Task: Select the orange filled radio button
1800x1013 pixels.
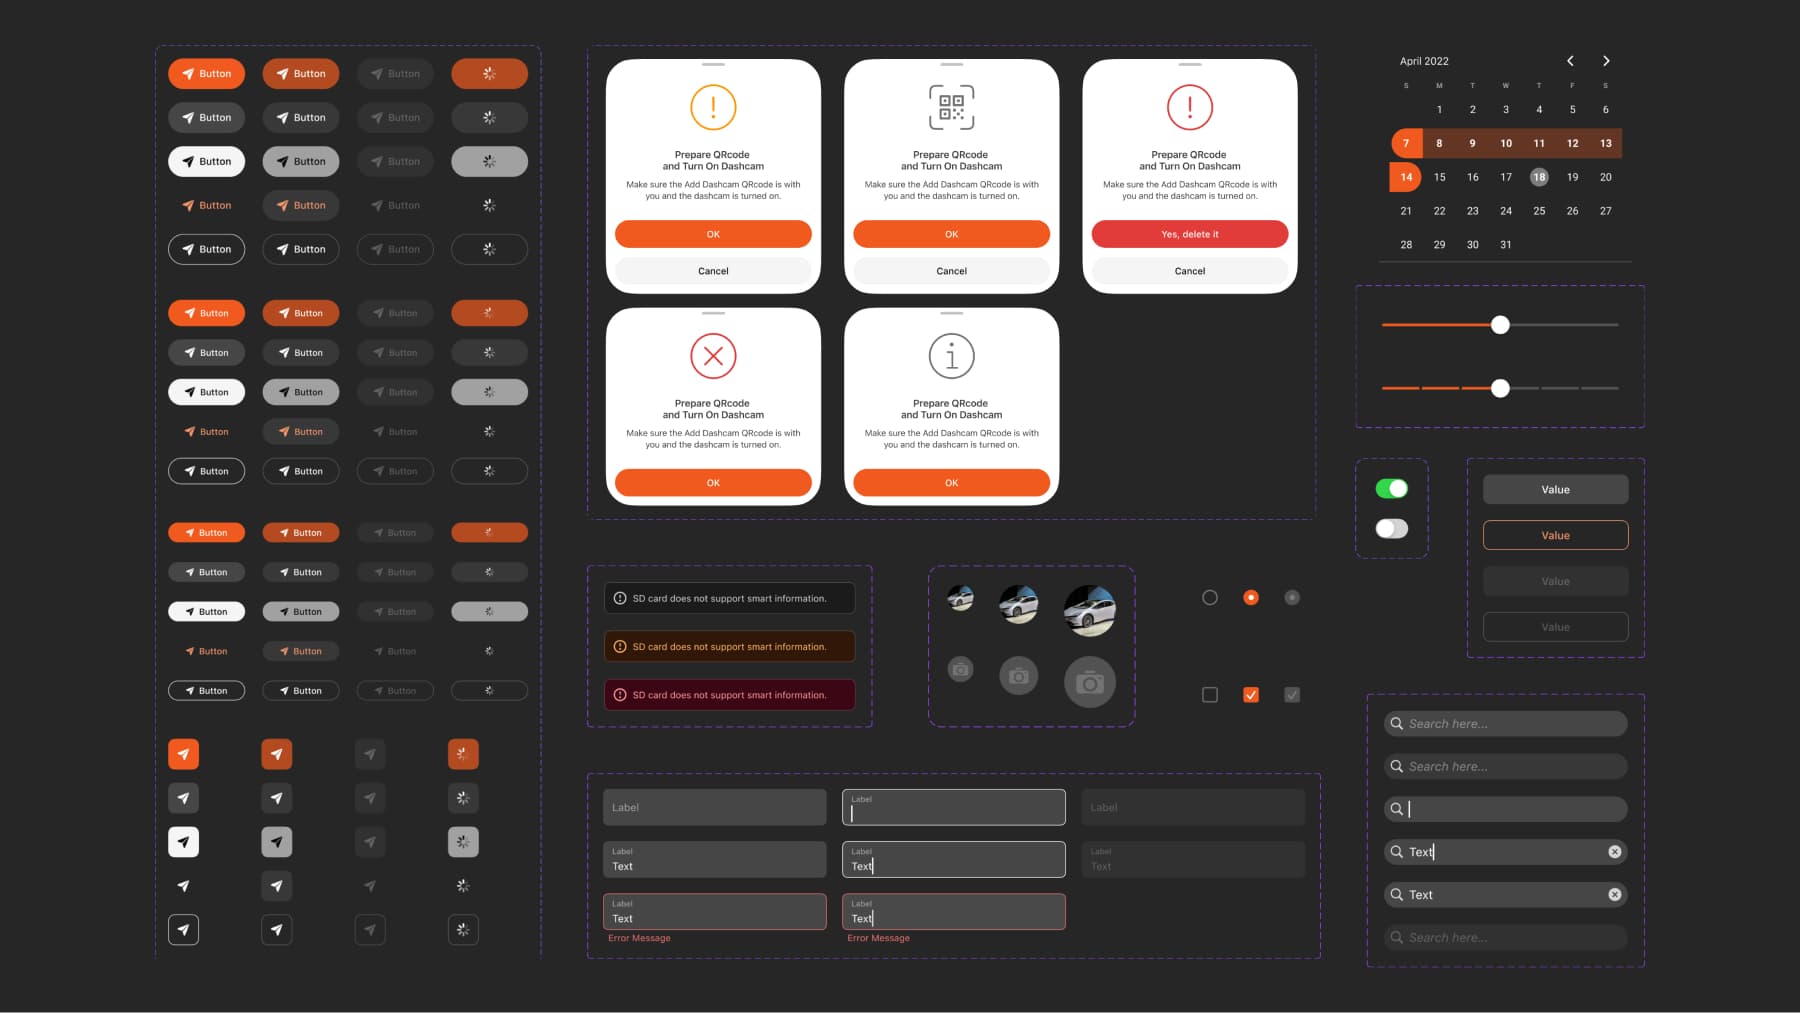Action: pyautogui.click(x=1251, y=597)
